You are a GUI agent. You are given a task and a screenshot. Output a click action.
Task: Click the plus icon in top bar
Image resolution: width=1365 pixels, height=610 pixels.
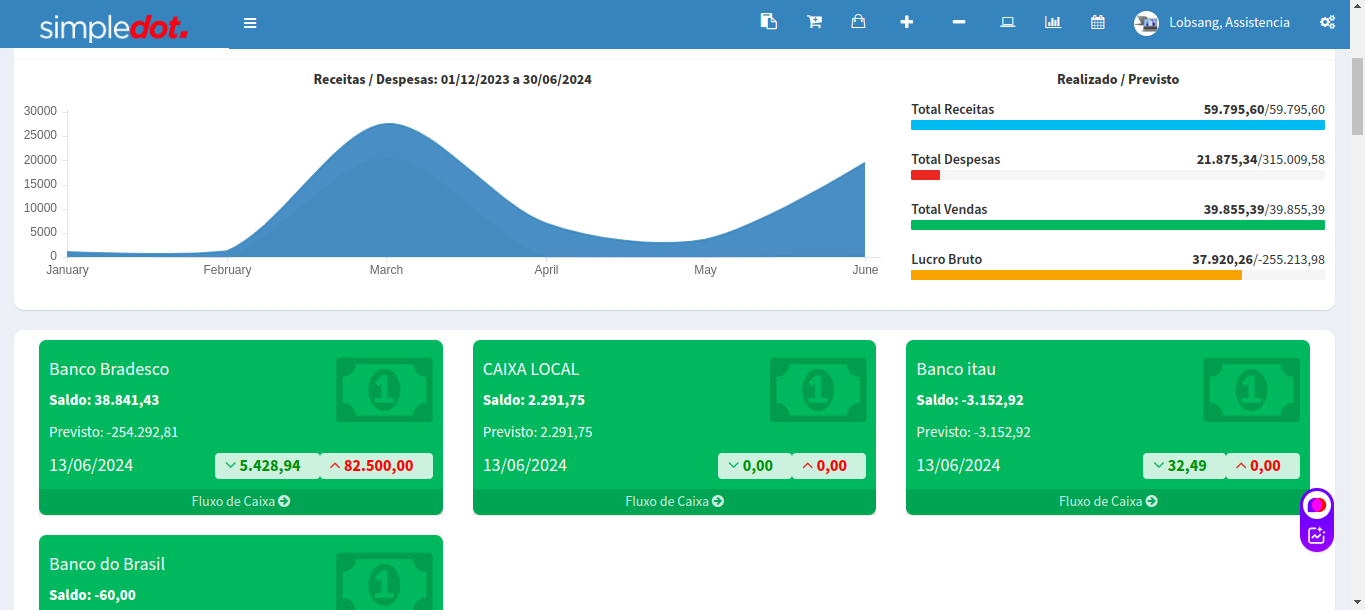click(x=906, y=22)
